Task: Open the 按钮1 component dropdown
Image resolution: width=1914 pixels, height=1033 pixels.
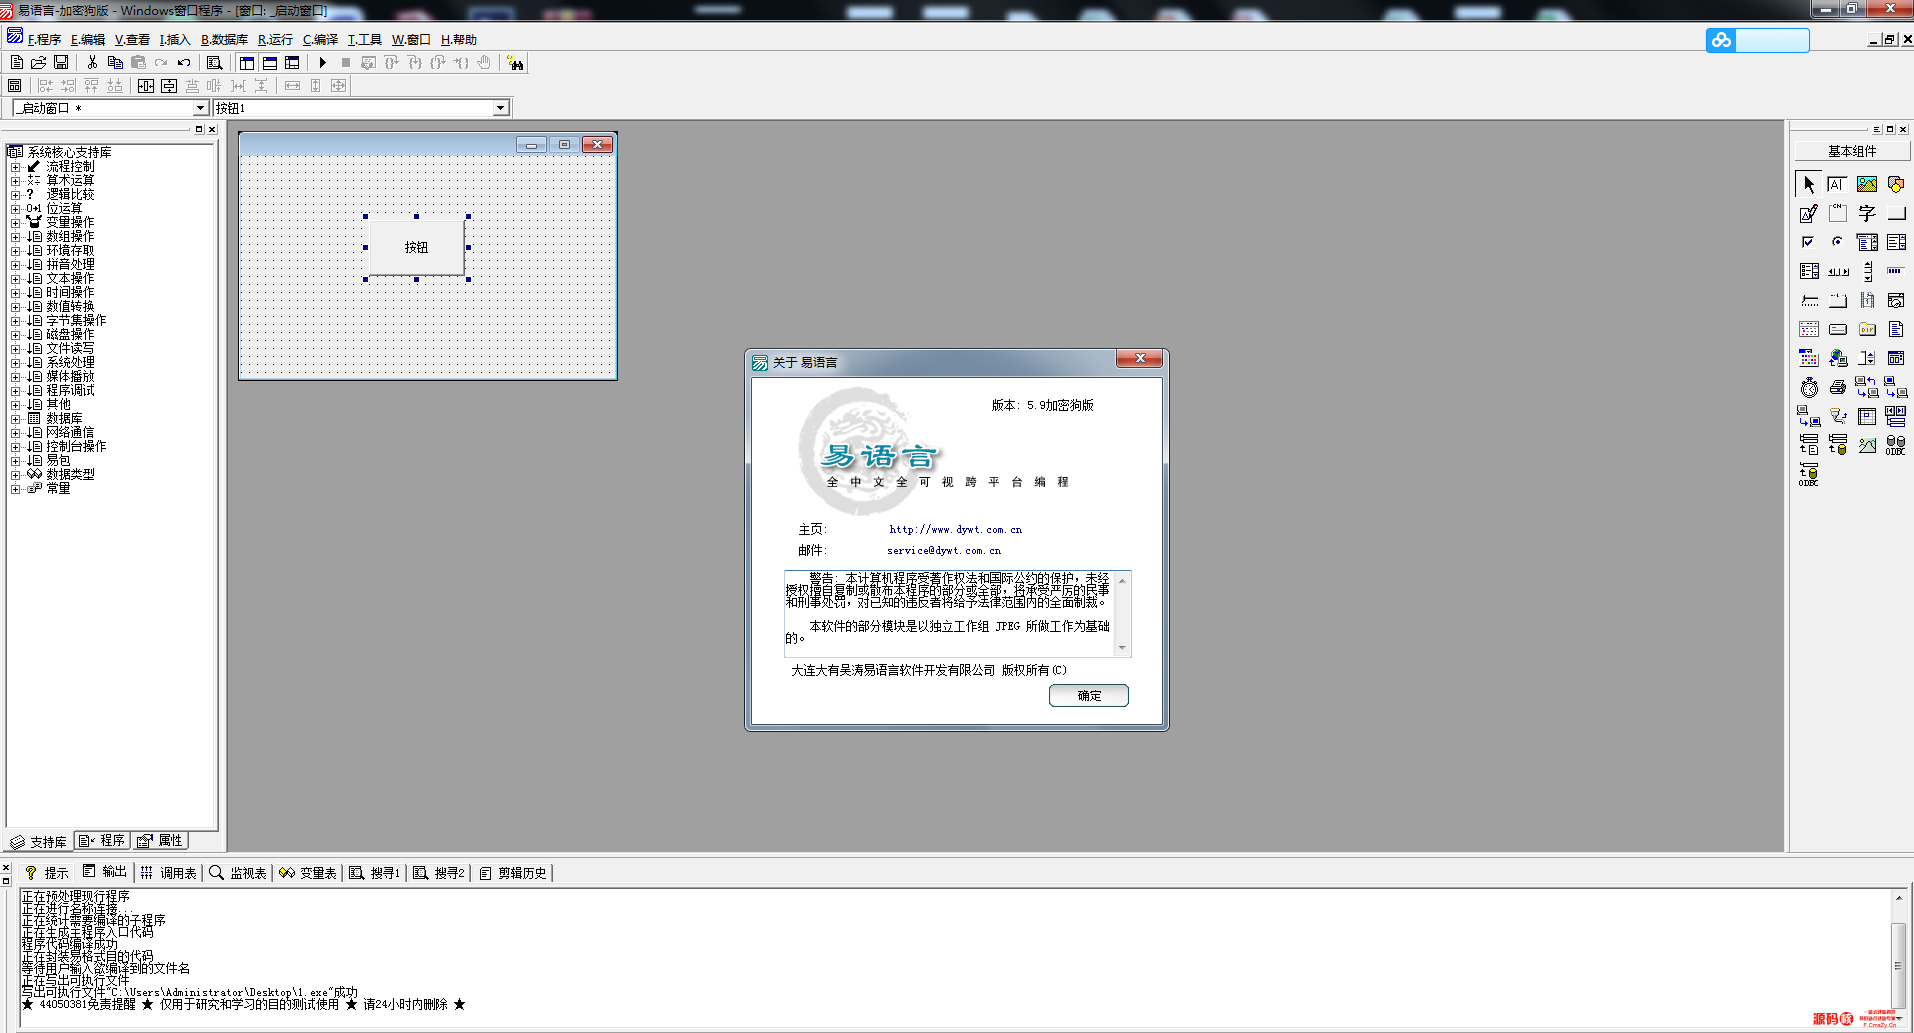Action: [500, 108]
